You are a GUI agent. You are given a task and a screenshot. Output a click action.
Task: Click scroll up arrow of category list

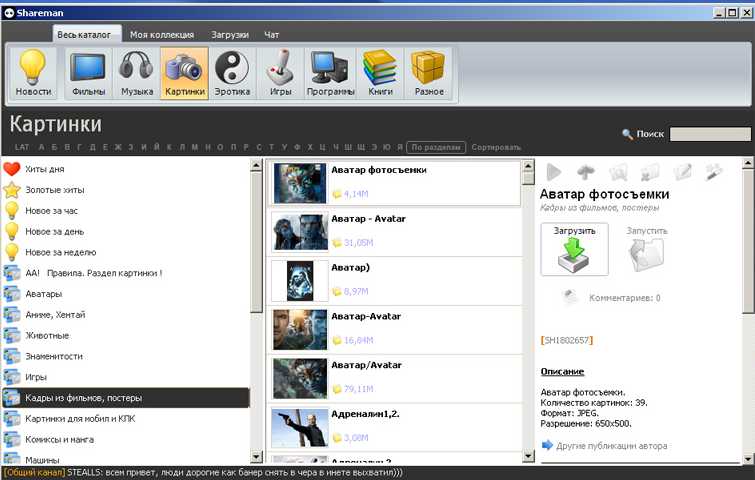click(256, 166)
